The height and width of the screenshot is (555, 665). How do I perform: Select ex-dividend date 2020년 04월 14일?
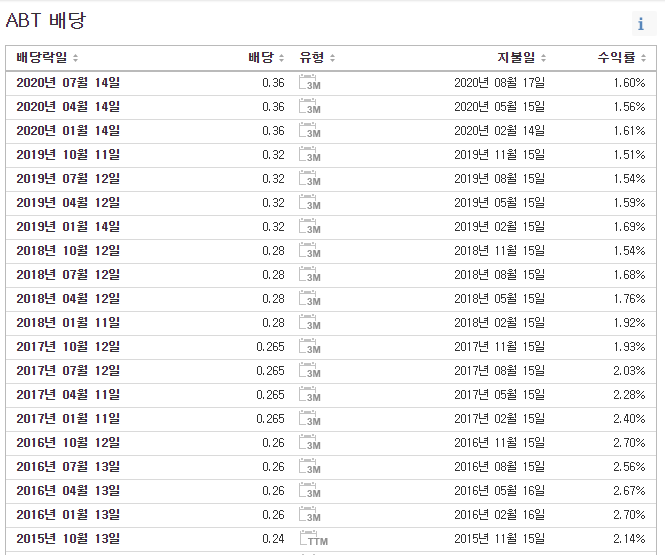(68, 106)
